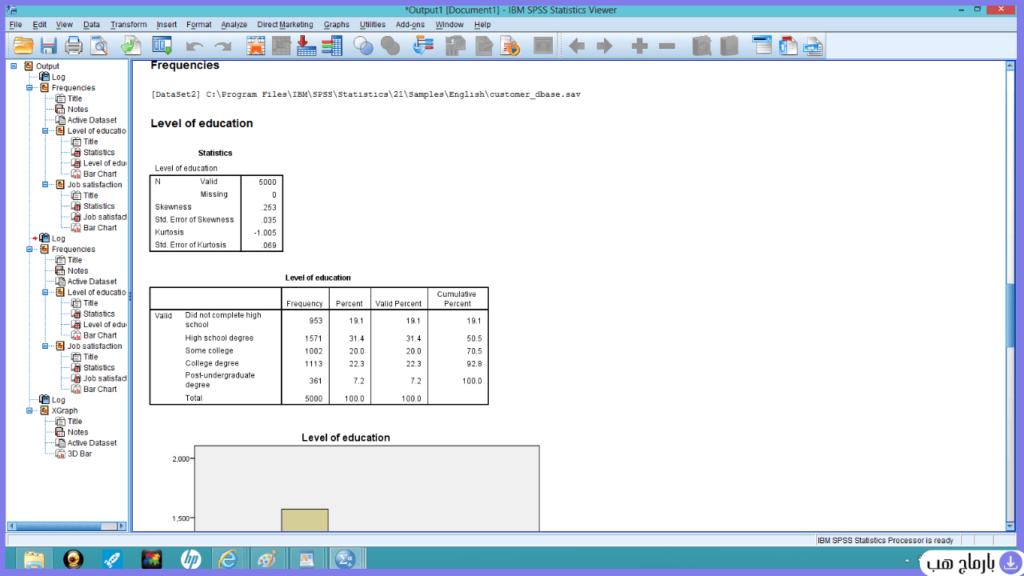Click the "Post-undergraduate degree" row label
This screenshot has height=576, width=1024.
click(220, 380)
